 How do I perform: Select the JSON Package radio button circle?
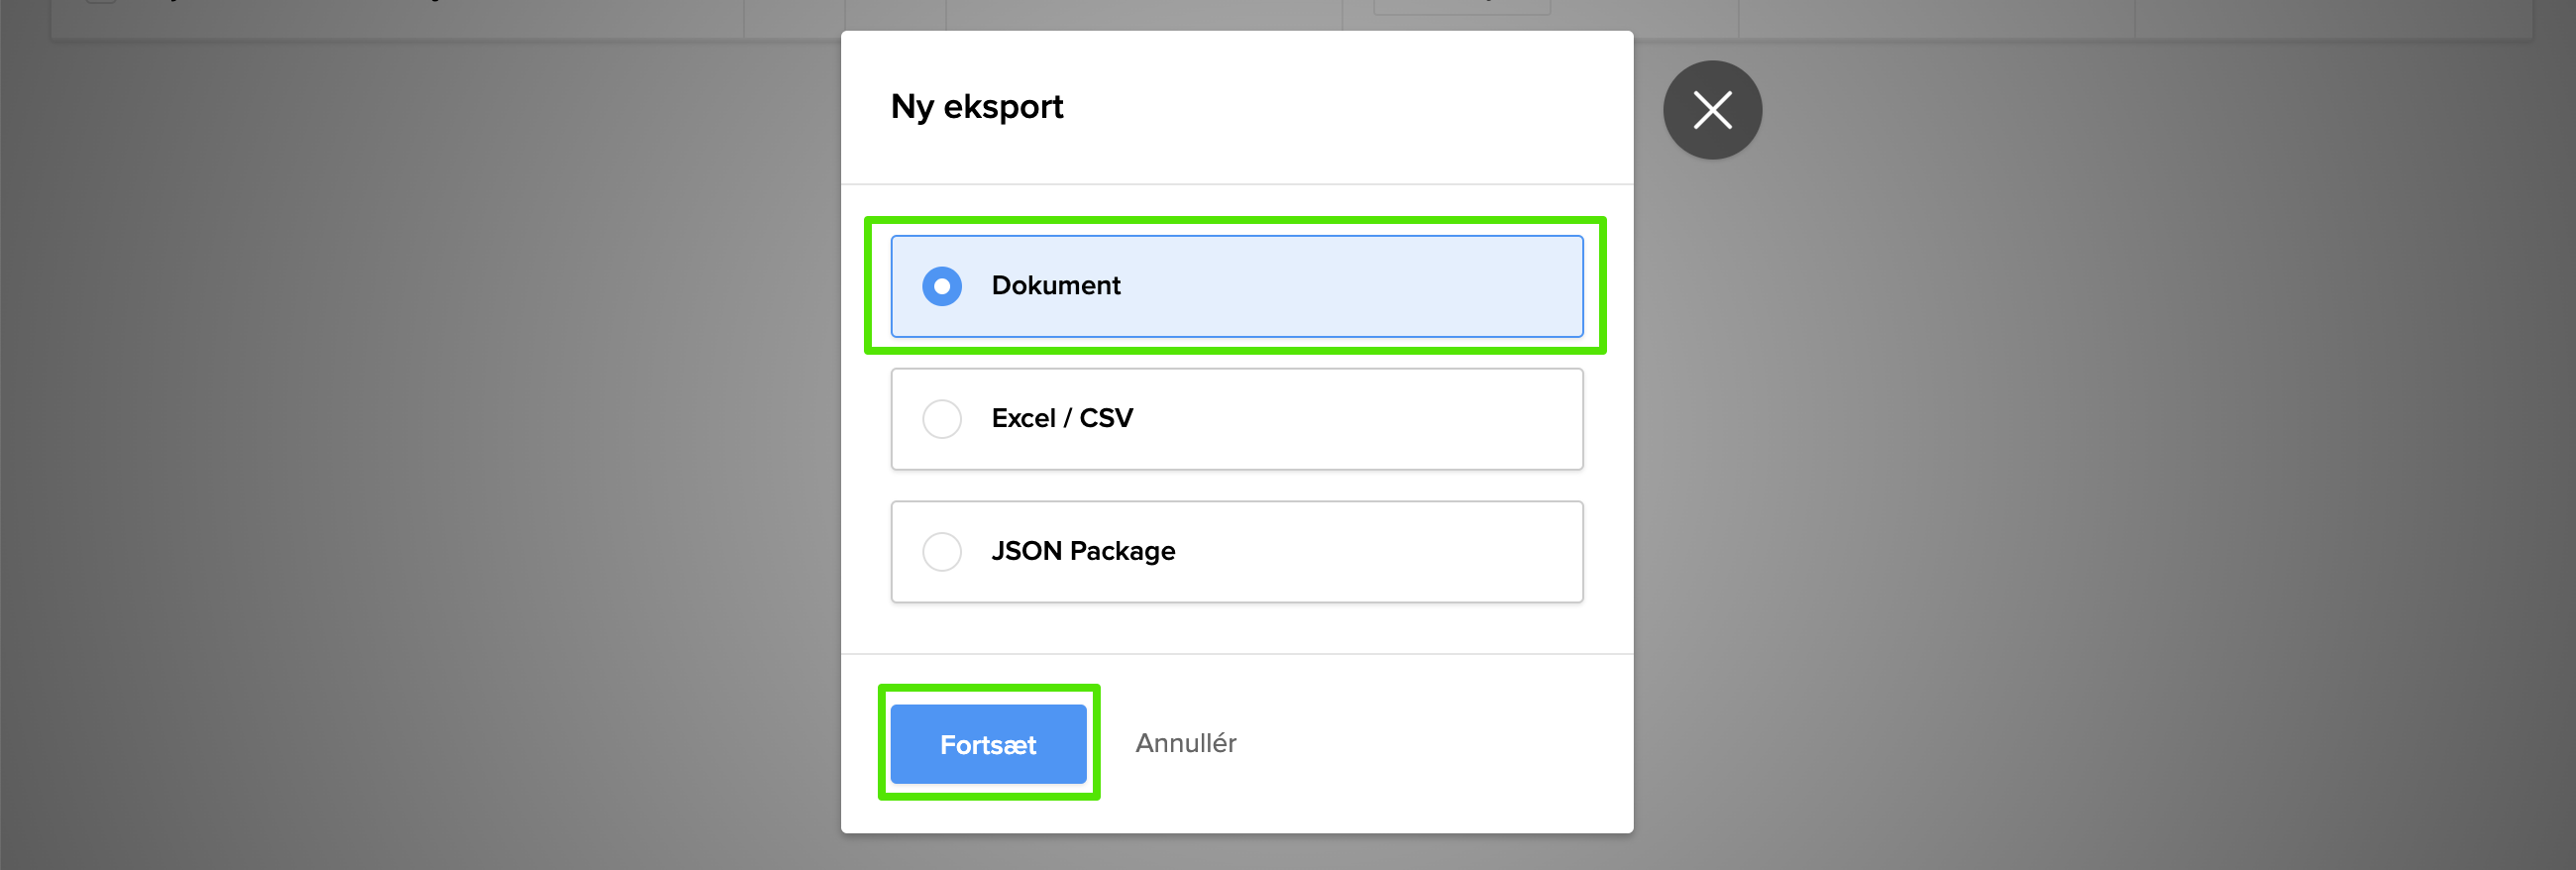pyautogui.click(x=942, y=551)
